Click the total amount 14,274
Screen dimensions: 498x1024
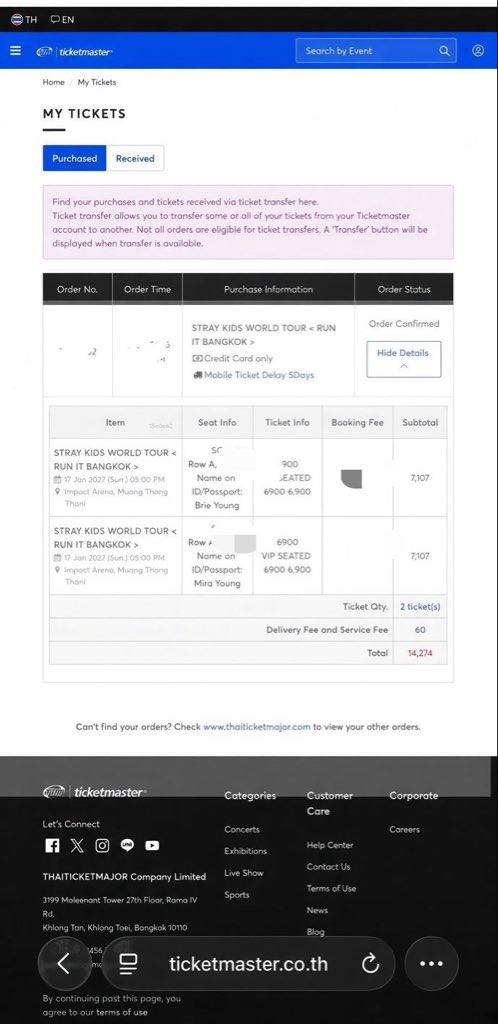(420, 652)
